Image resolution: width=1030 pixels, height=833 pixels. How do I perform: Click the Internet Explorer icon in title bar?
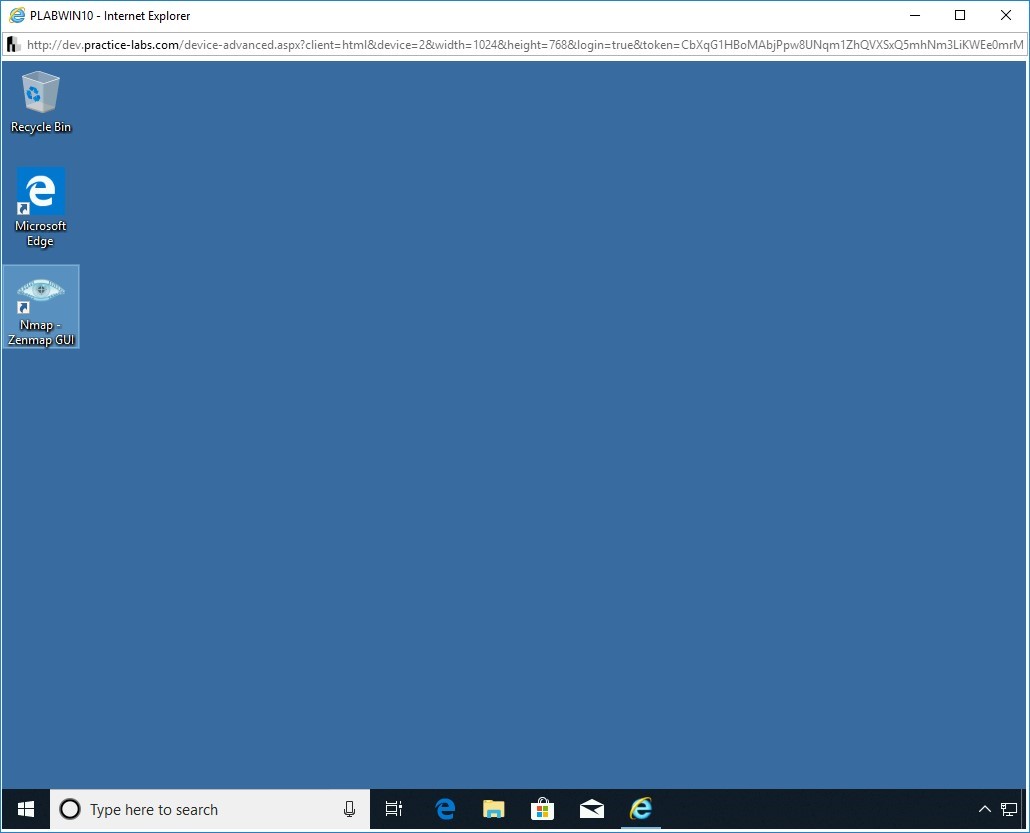[17, 15]
